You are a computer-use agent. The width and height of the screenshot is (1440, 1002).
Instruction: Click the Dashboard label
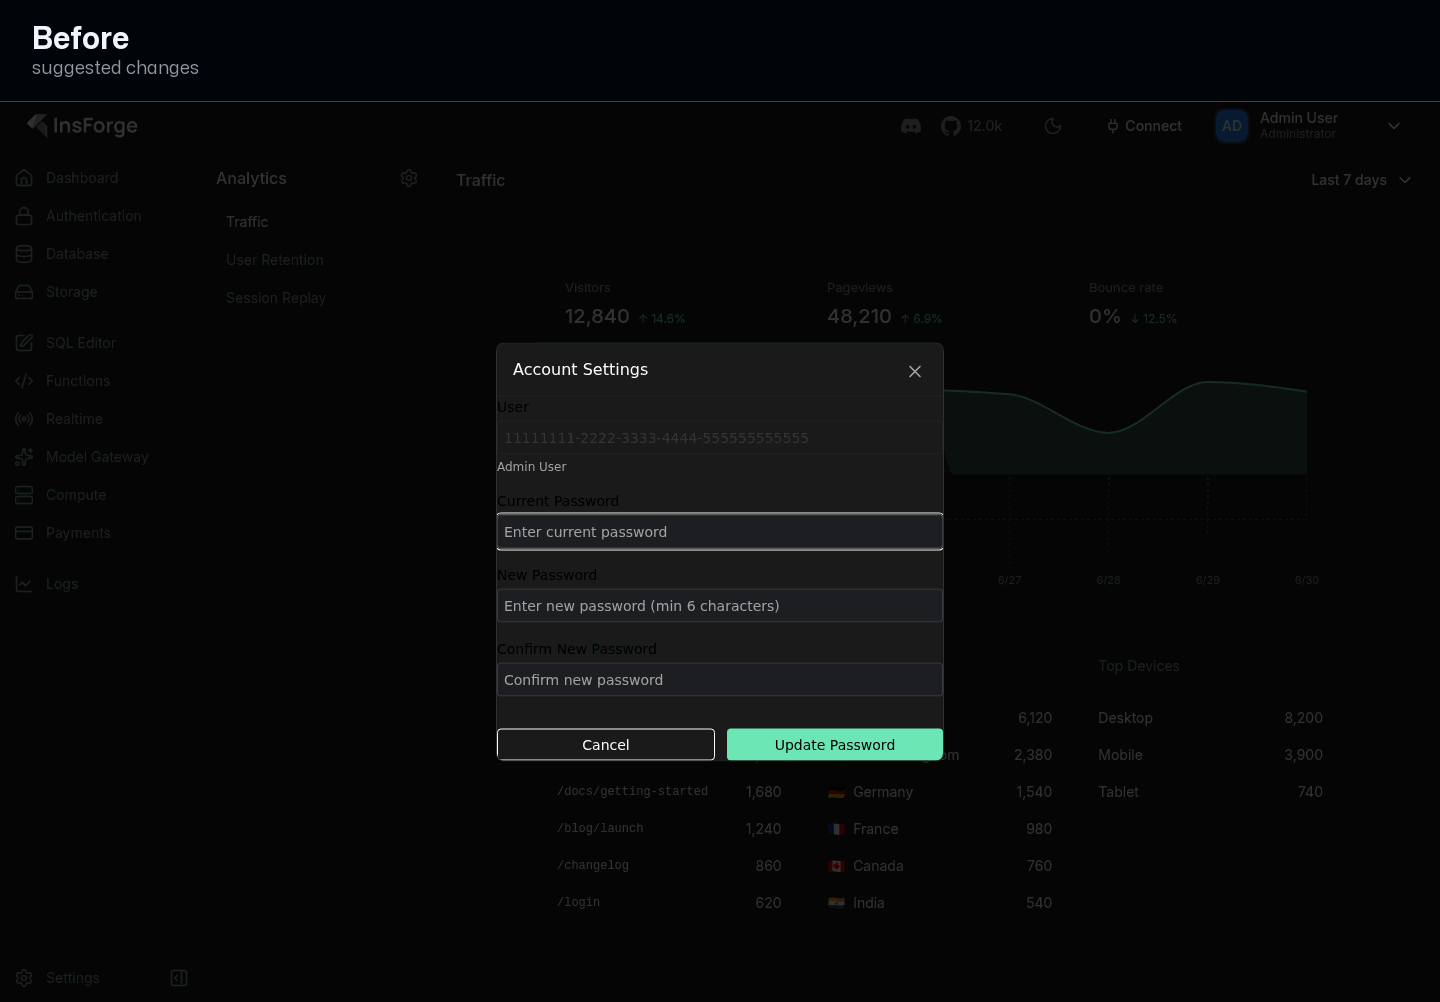[82, 178]
